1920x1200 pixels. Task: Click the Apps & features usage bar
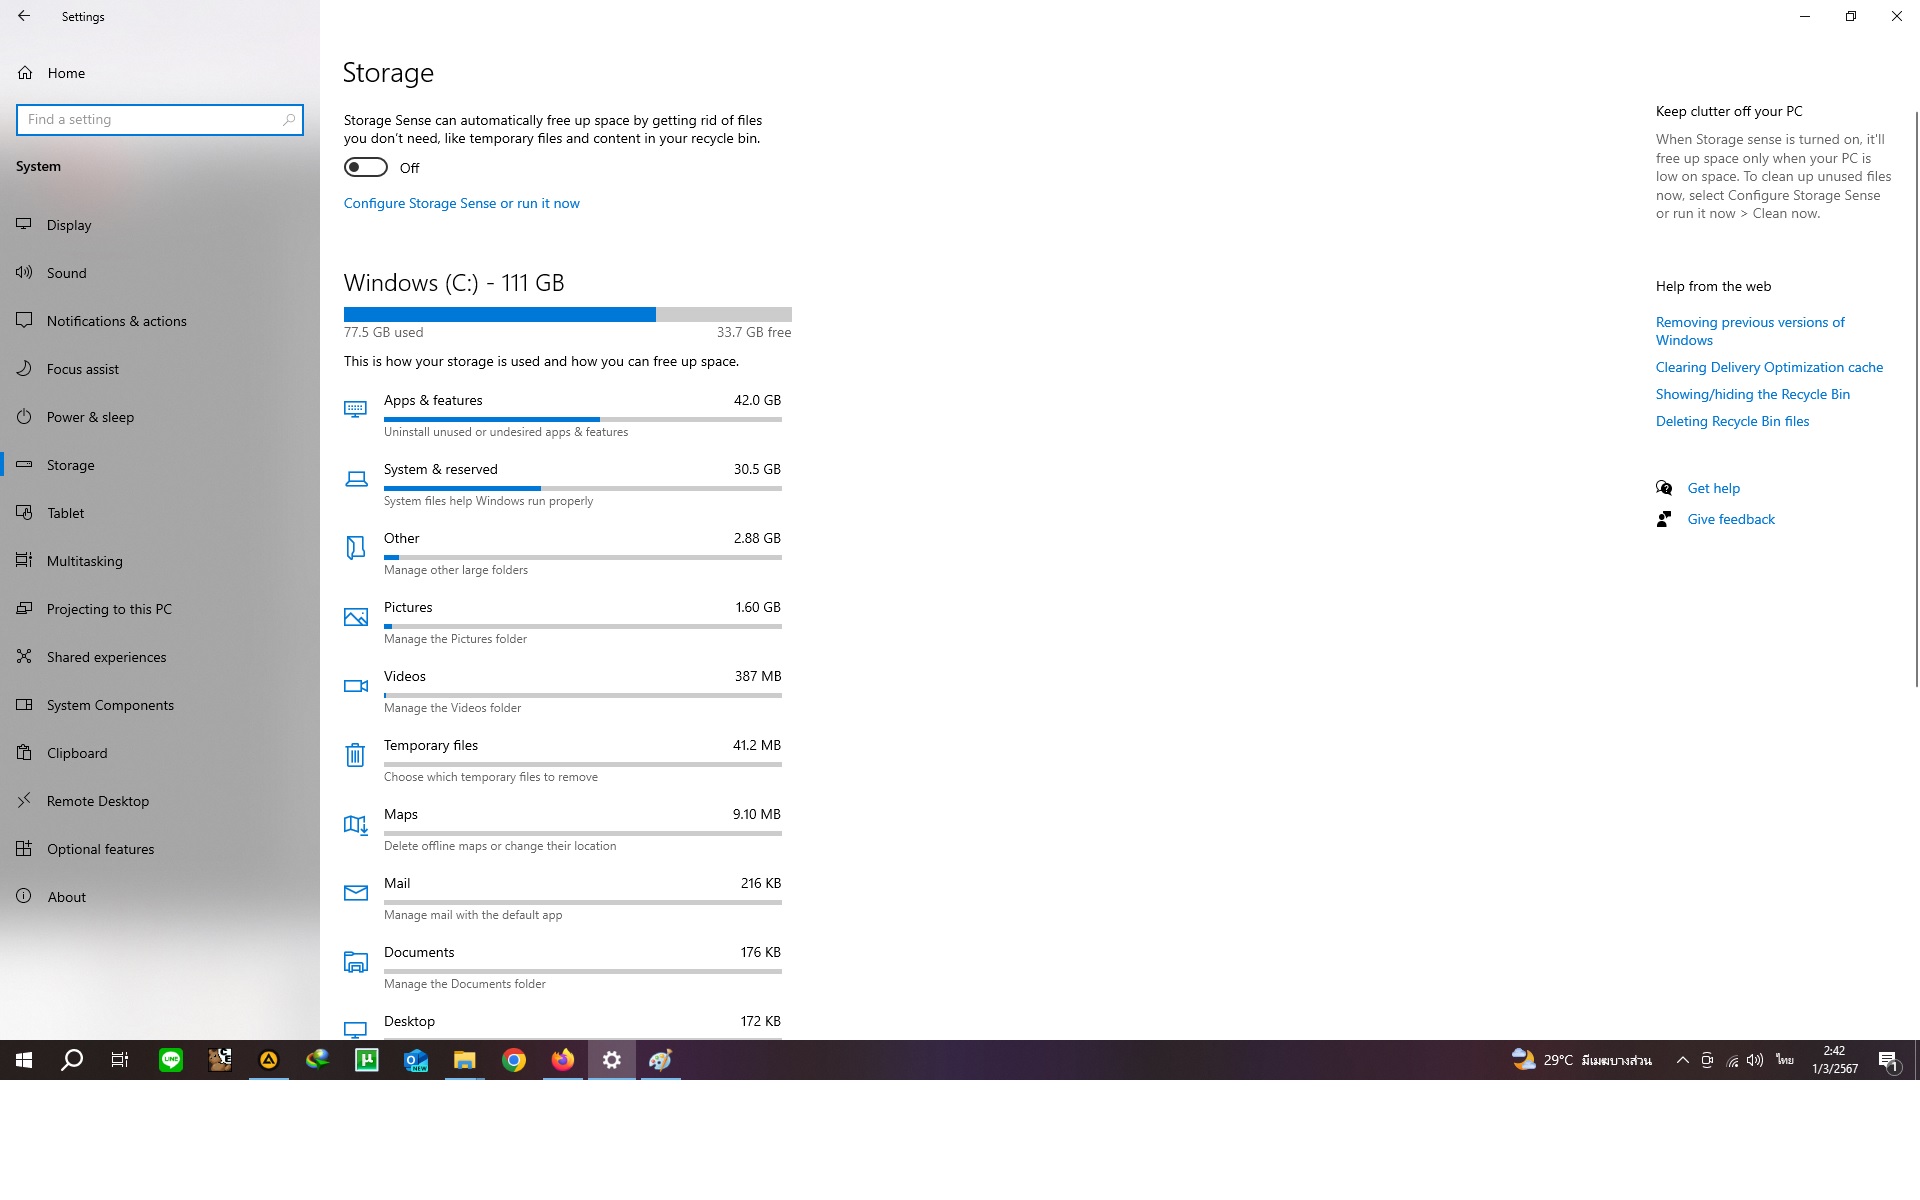tap(583, 419)
